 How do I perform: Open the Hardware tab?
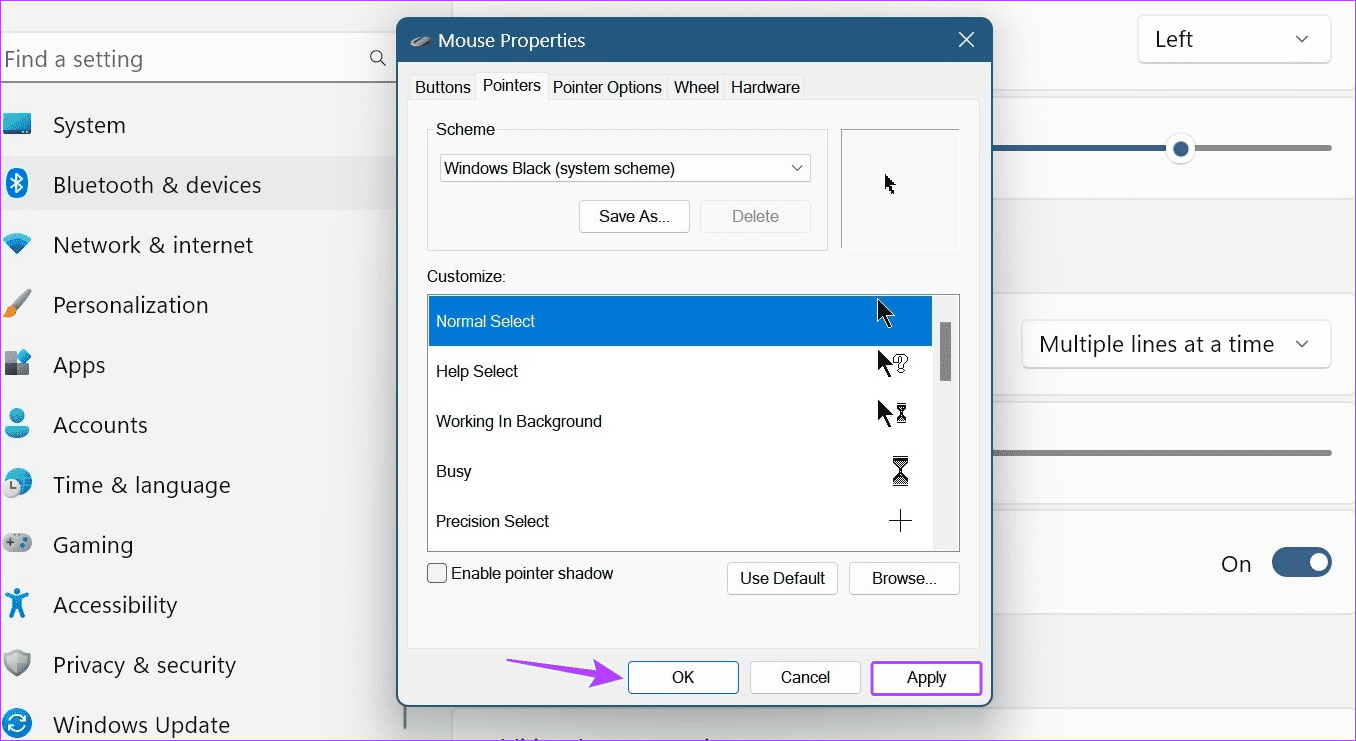click(x=765, y=87)
